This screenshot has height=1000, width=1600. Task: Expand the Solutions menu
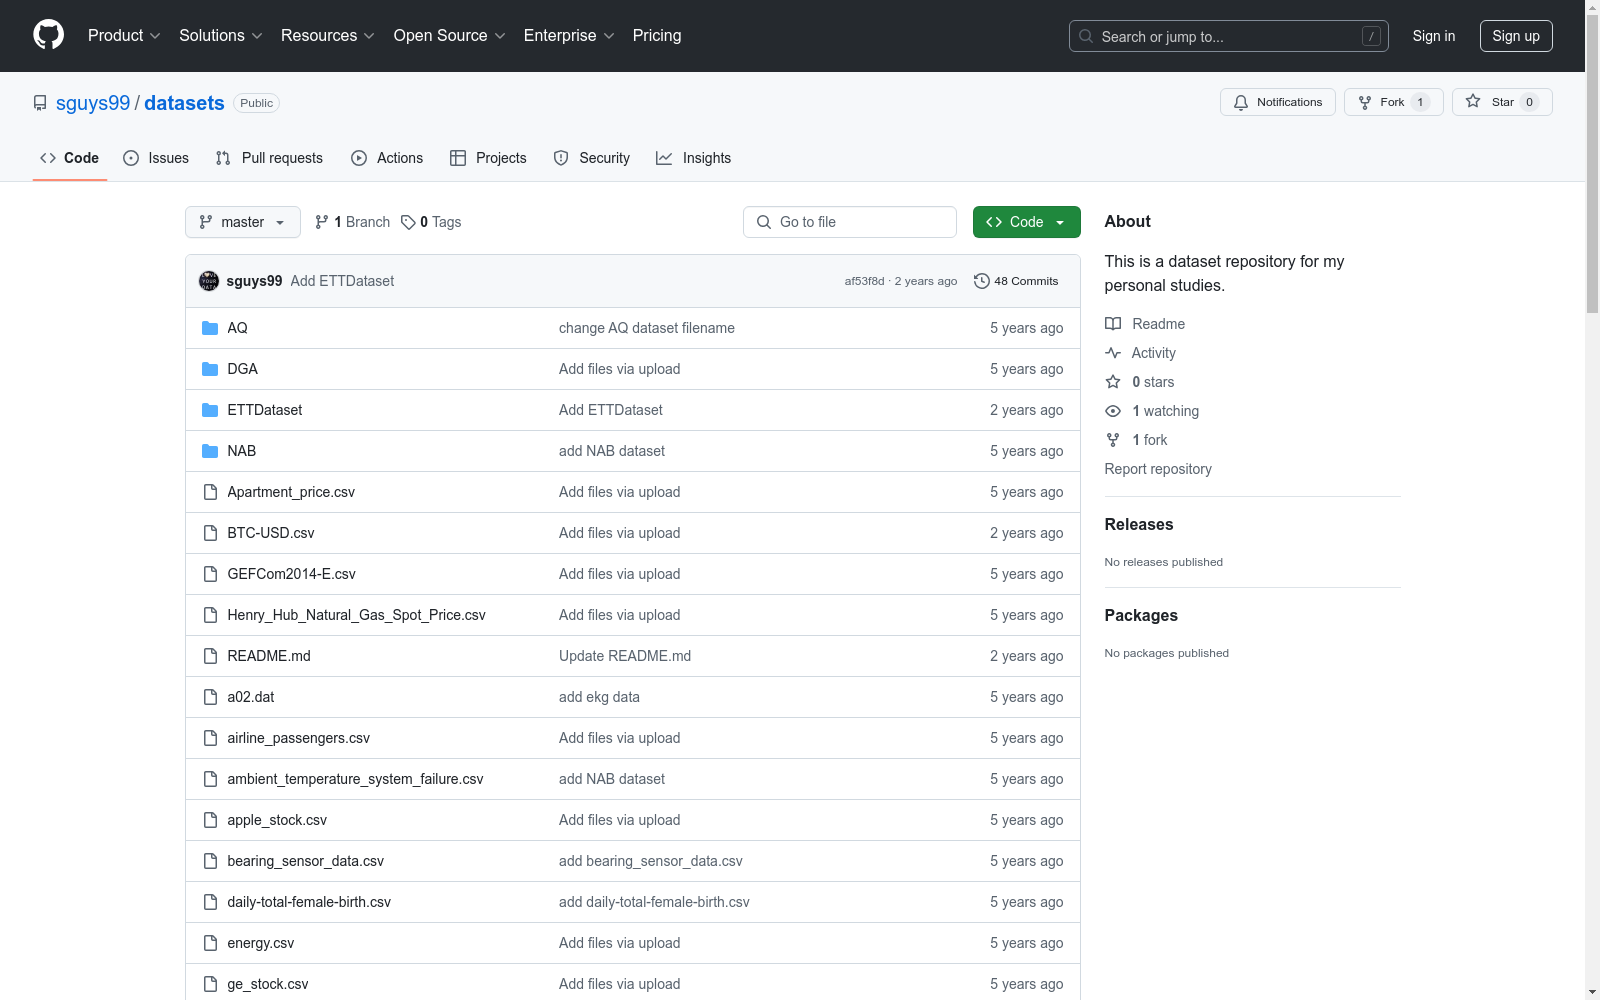point(221,35)
